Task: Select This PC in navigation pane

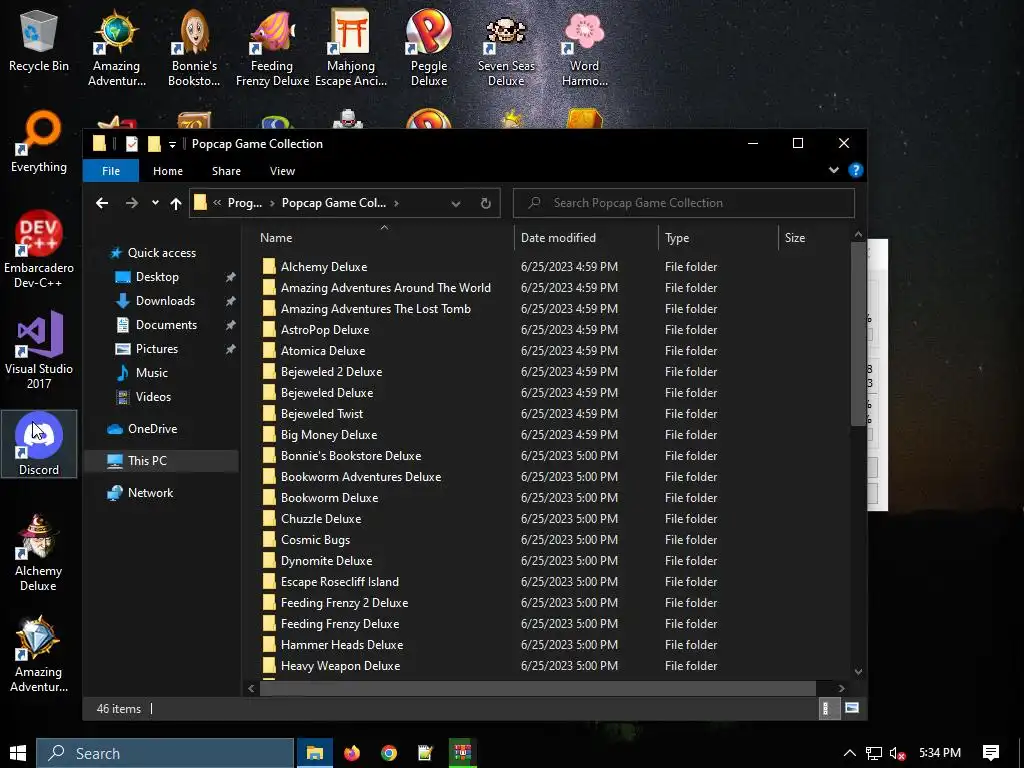Action: pos(162,460)
